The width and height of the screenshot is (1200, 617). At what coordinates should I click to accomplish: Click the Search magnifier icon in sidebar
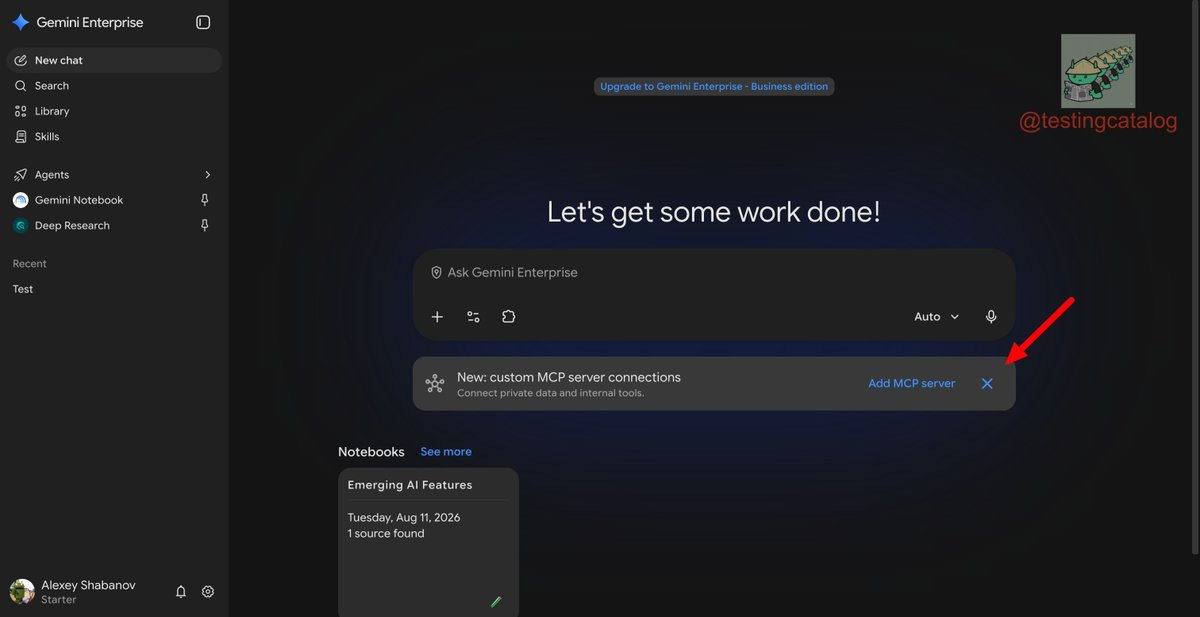[20, 86]
